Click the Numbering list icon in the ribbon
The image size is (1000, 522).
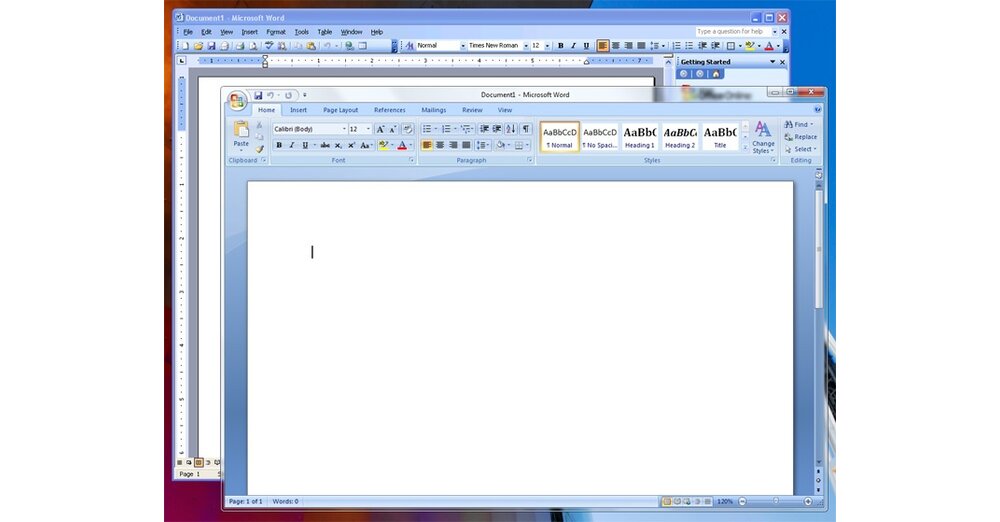click(x=446, y=129)
